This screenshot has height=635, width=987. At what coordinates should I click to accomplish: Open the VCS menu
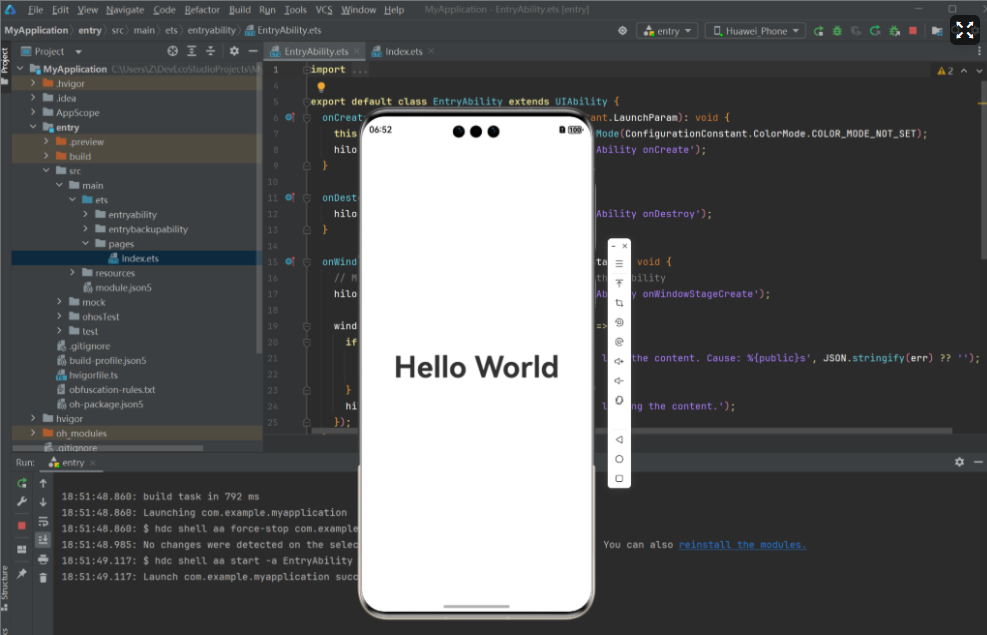click(x=324, y=9)
